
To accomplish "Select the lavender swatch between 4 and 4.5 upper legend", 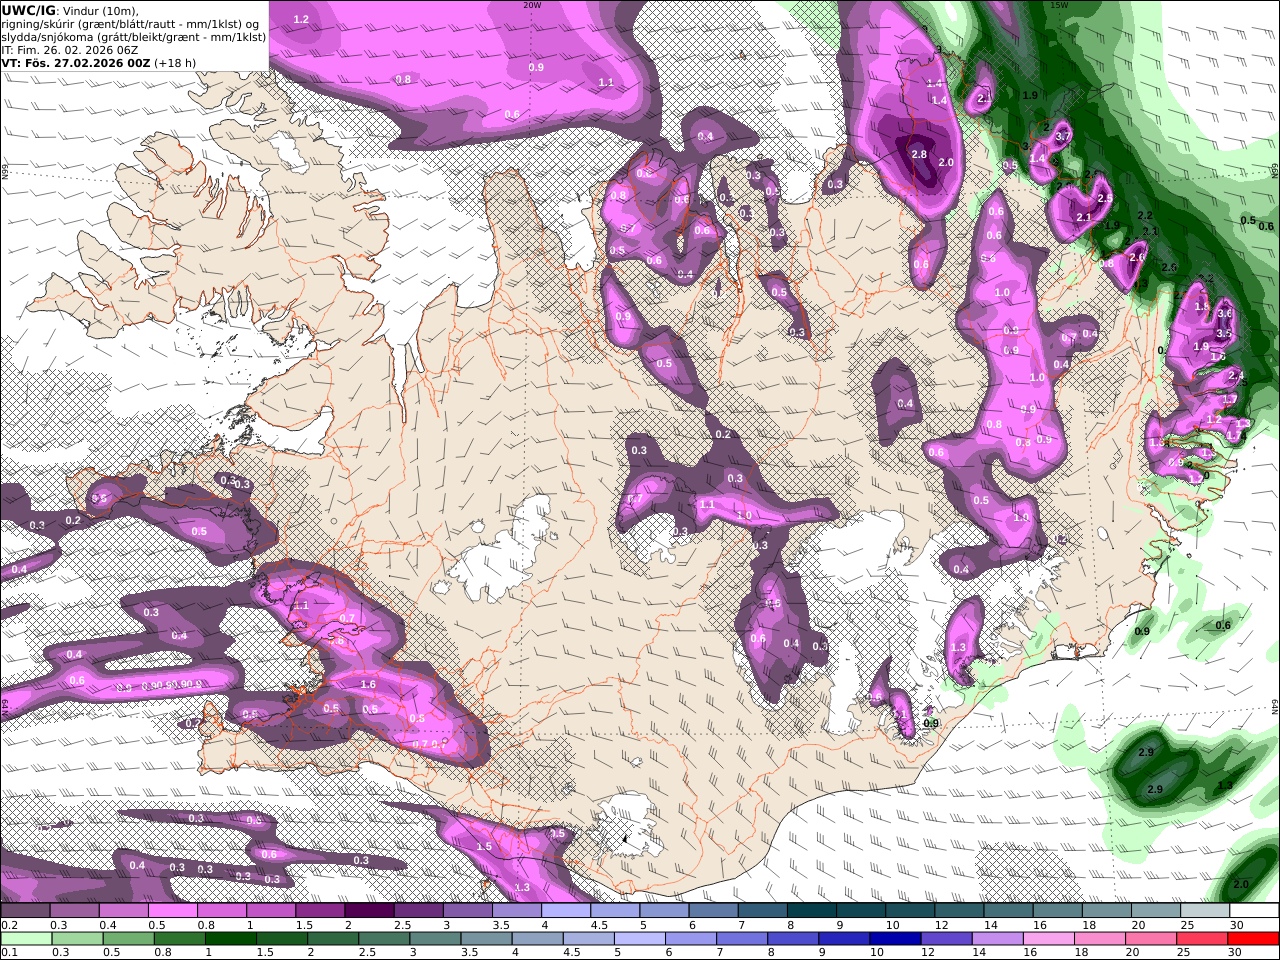I will pos(566,910).
